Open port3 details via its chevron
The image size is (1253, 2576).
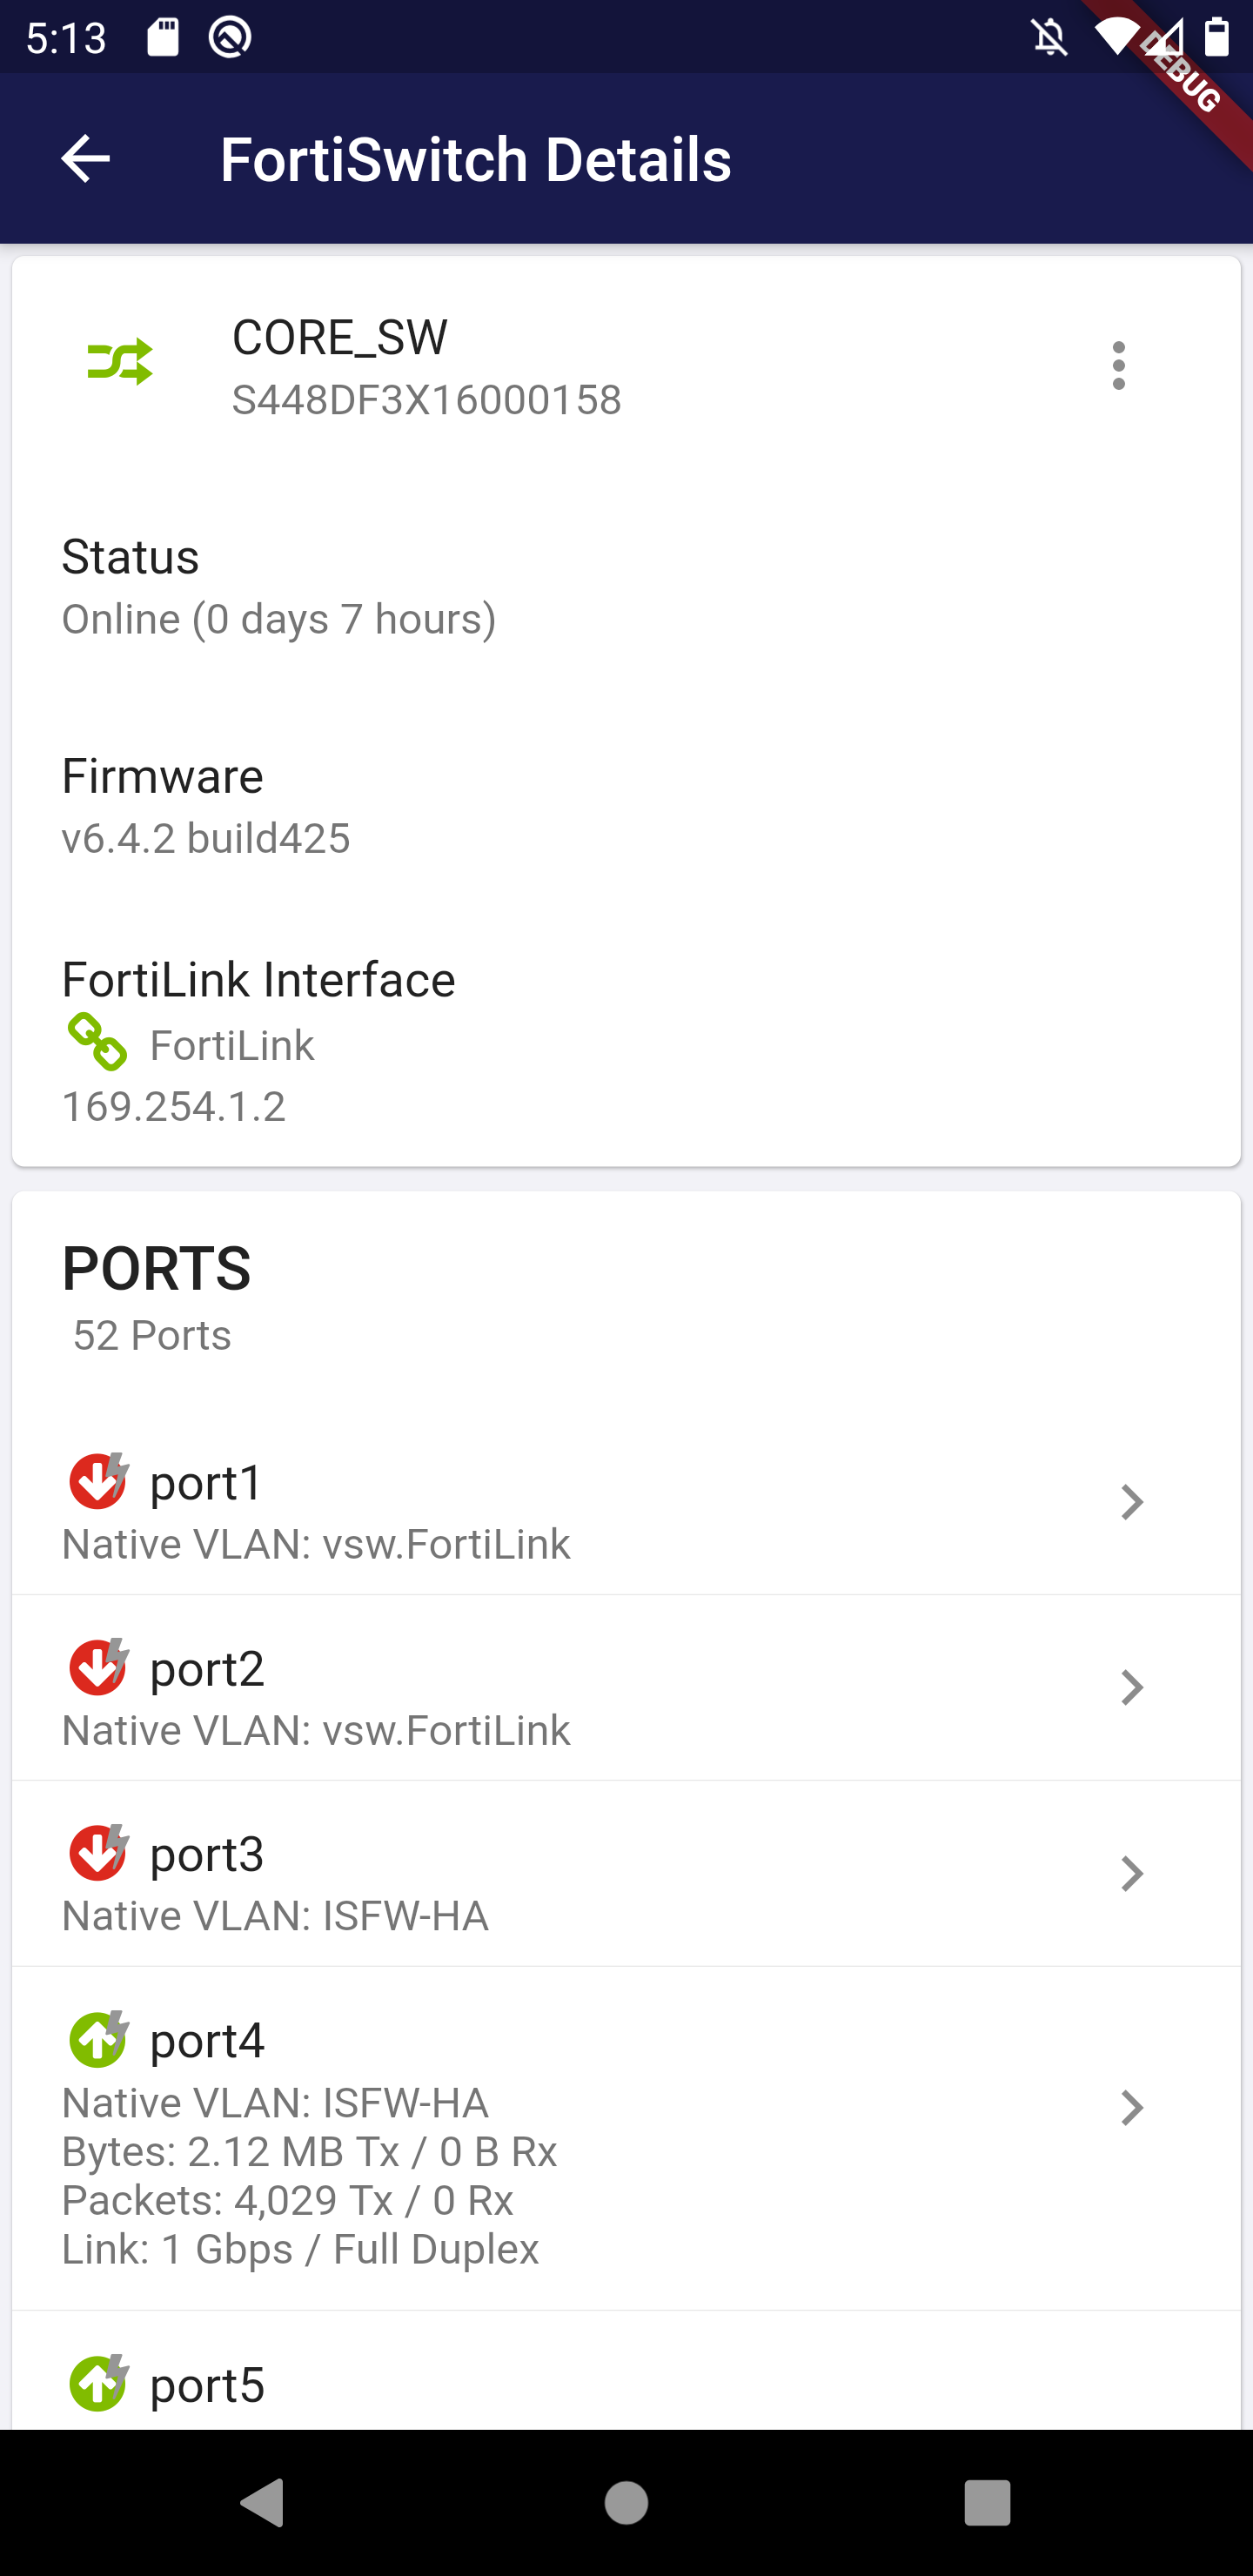(x=1131, y=1874)
